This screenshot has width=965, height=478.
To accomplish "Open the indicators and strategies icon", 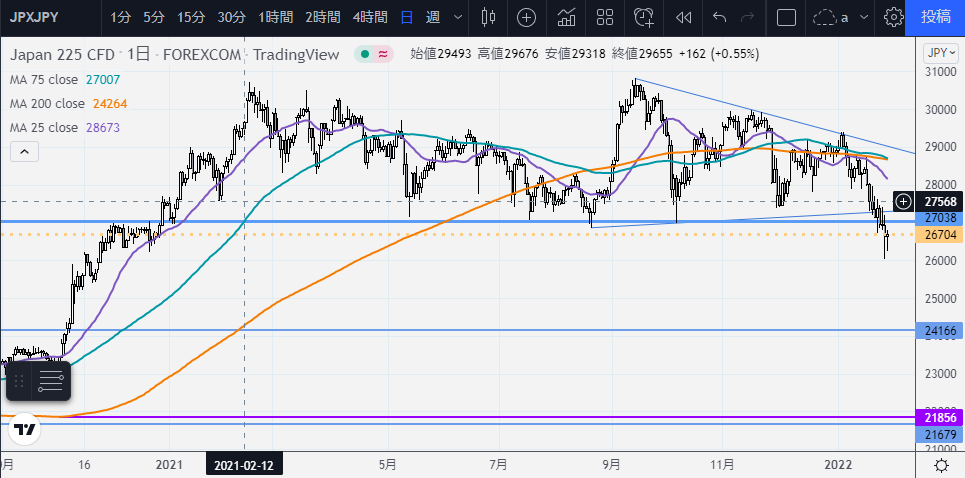I will tap(566, 17).
